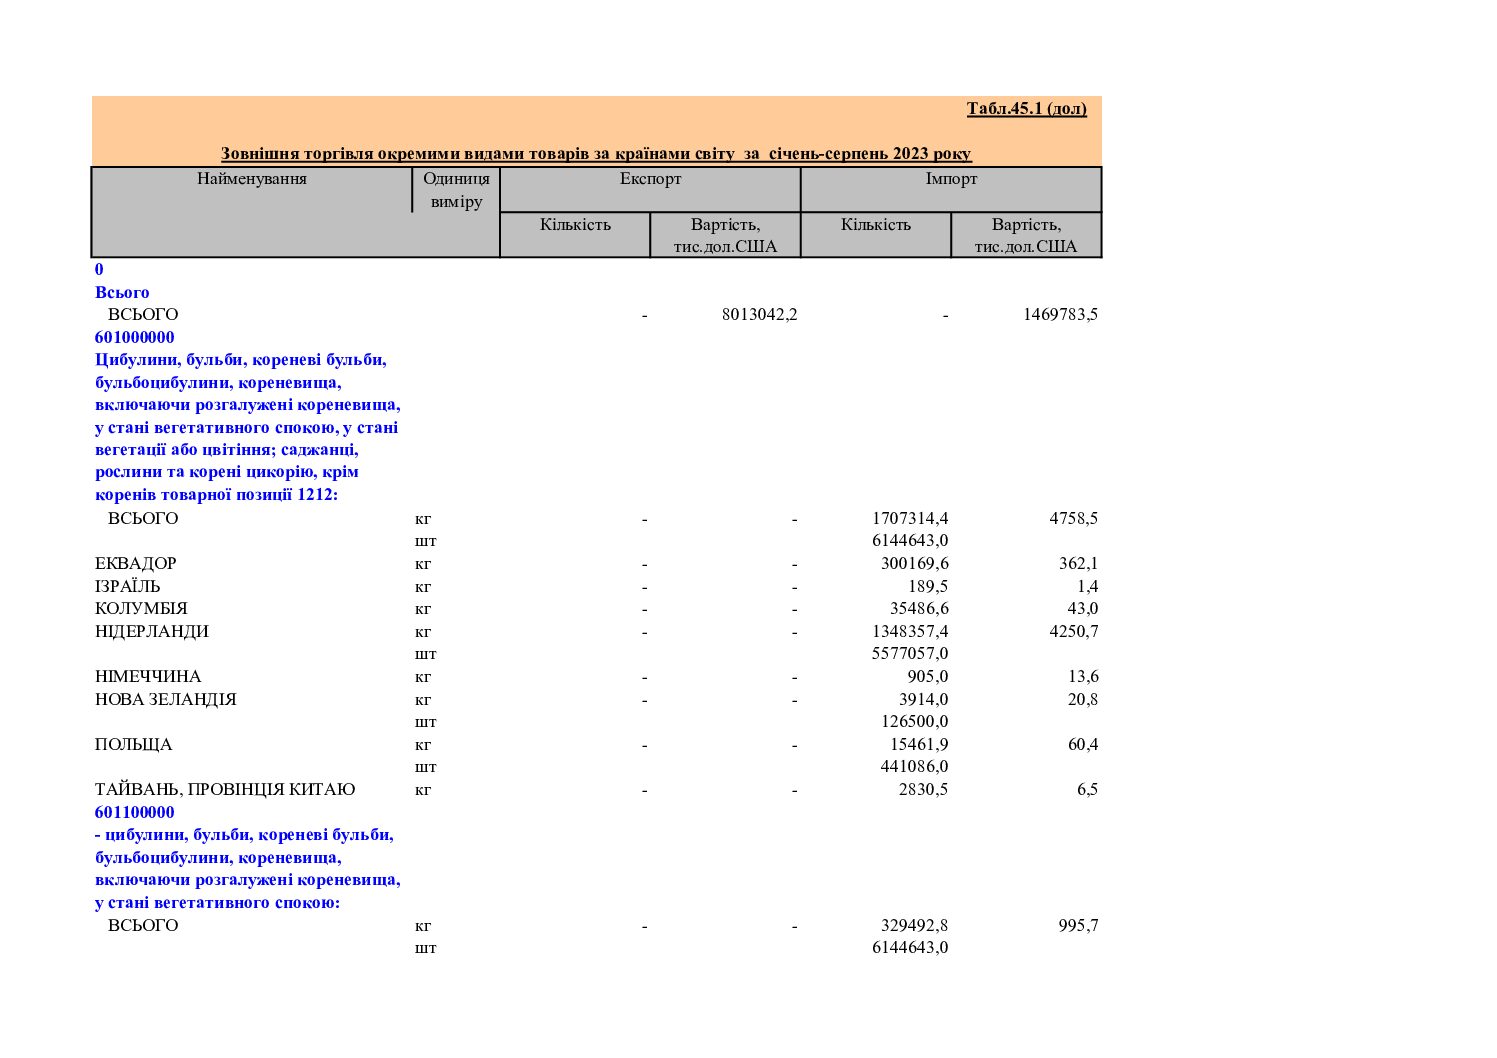Click the blue code 601000000
This screenshot has width=1497, height=1058.
pyautogui.click(x=134, y=337)
